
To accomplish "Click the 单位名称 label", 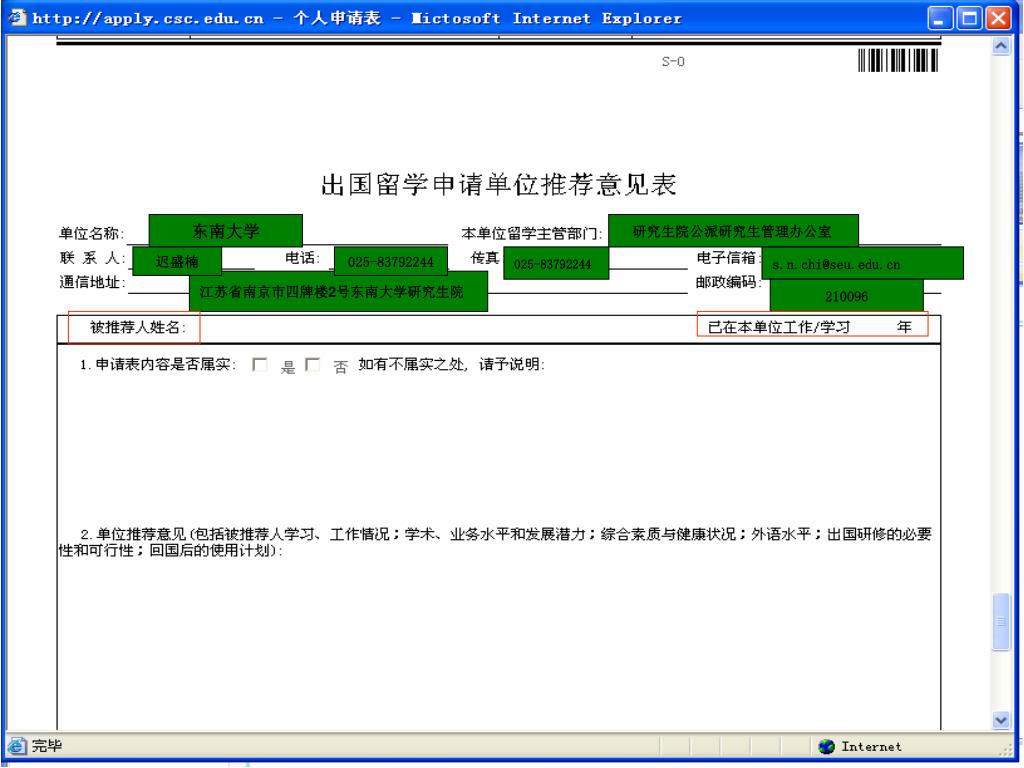I will click(x=91, y=233).
